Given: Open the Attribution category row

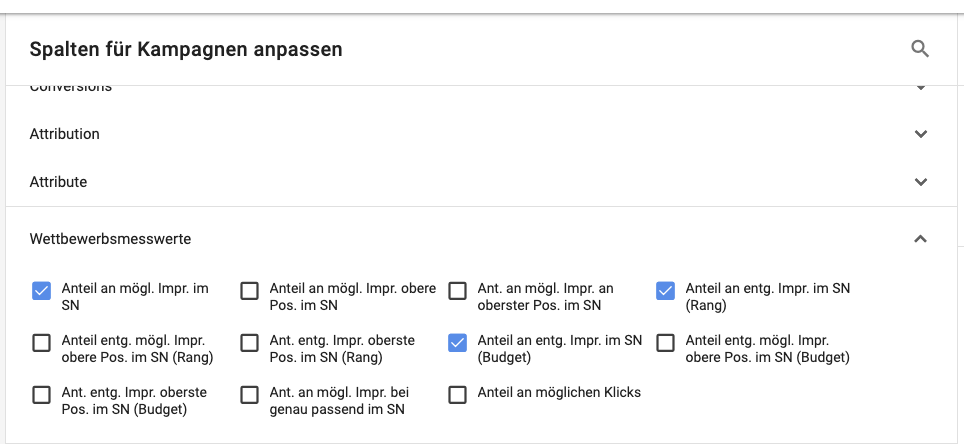Looking at the screenshot, I should (65, 134).
